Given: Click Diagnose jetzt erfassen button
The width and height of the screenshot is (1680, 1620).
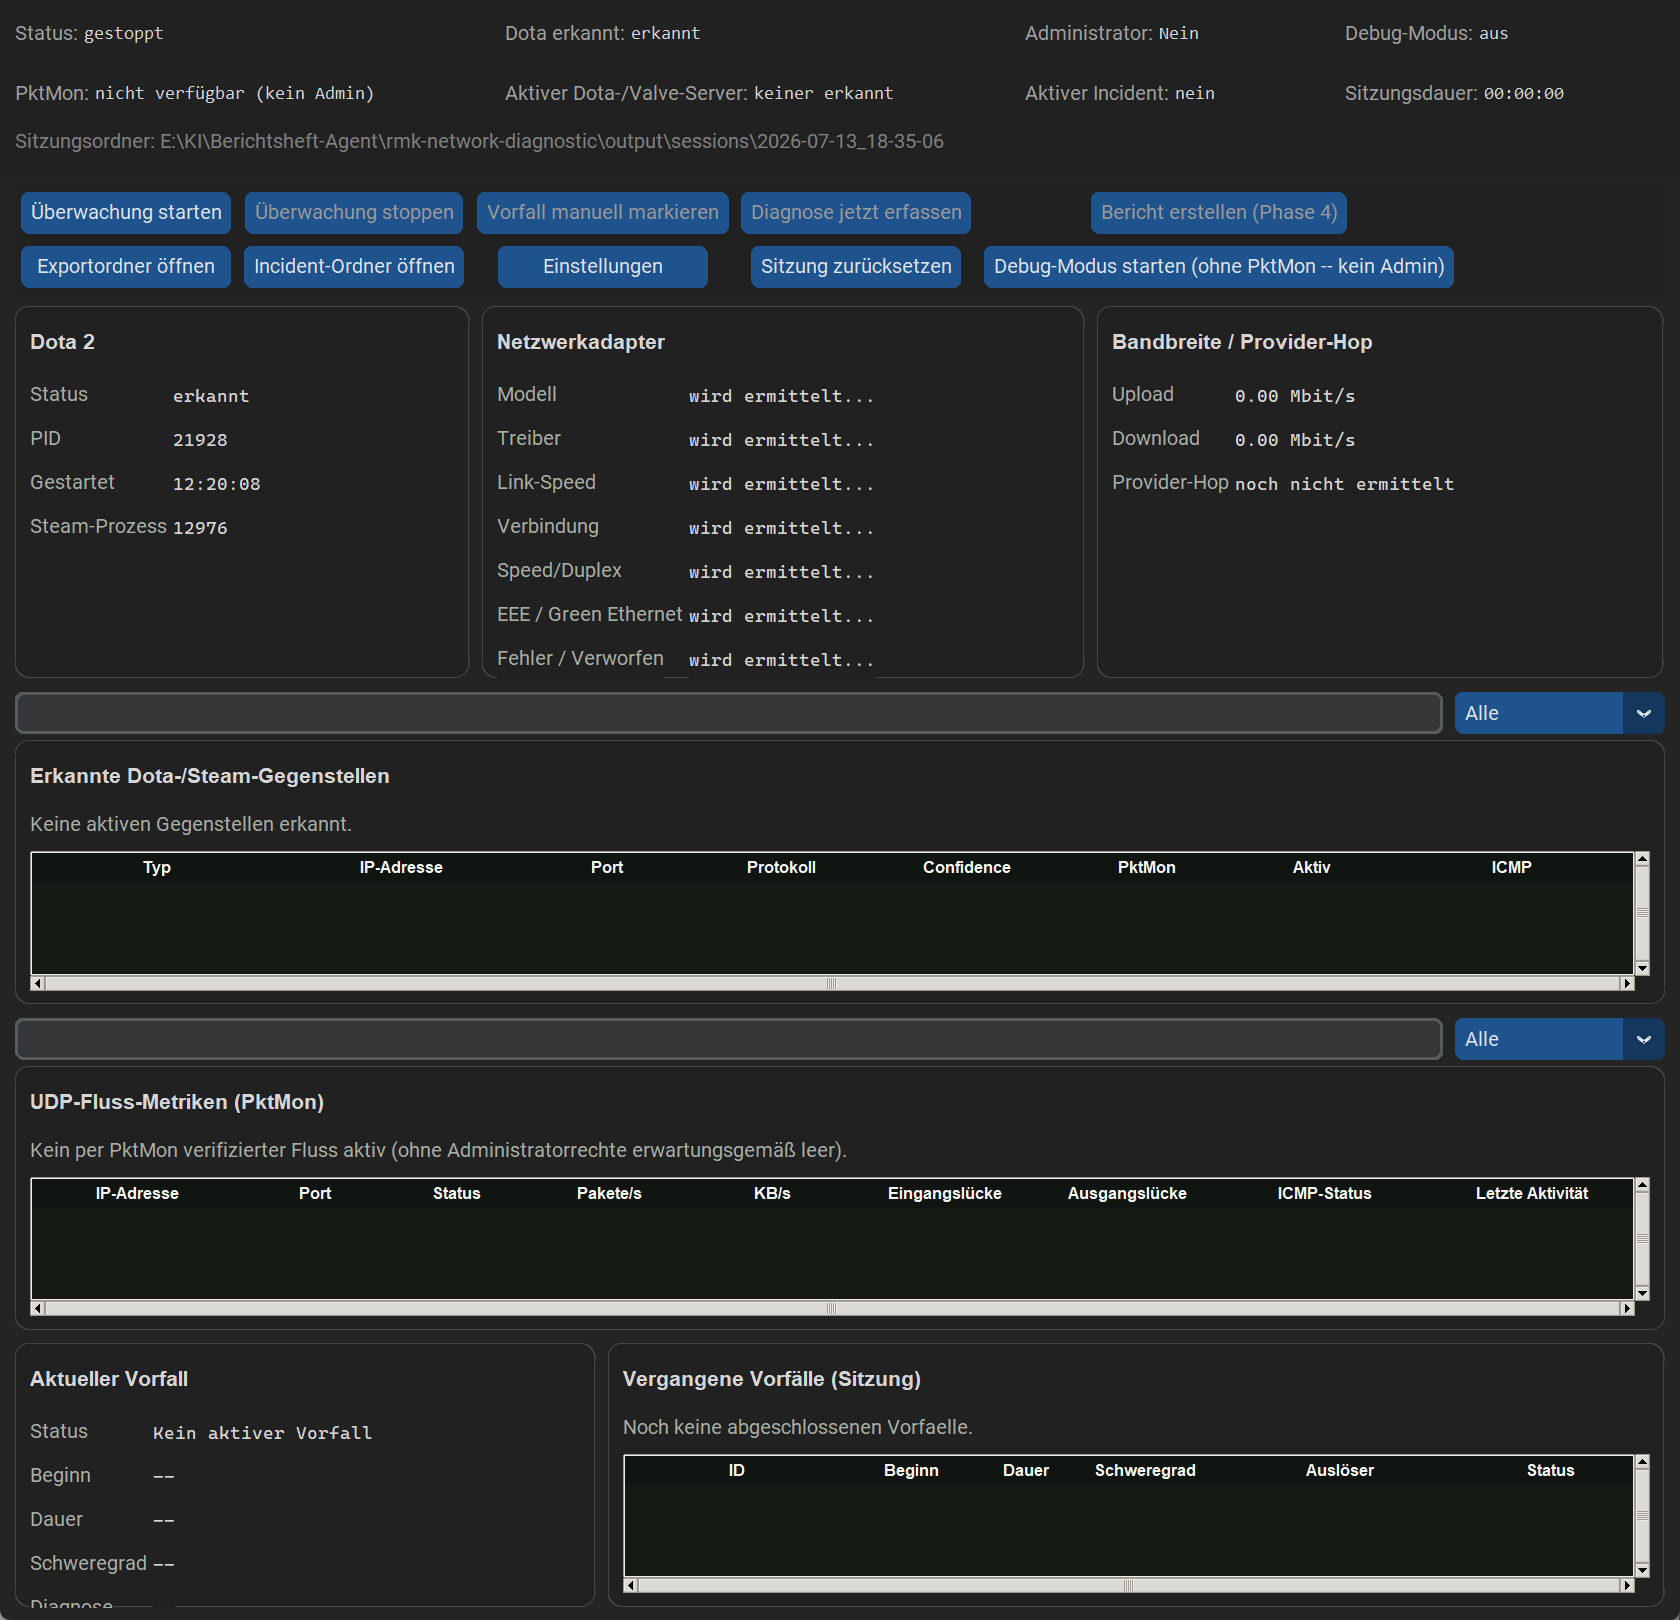Looking at the screenshot, I should pos(856,213).
